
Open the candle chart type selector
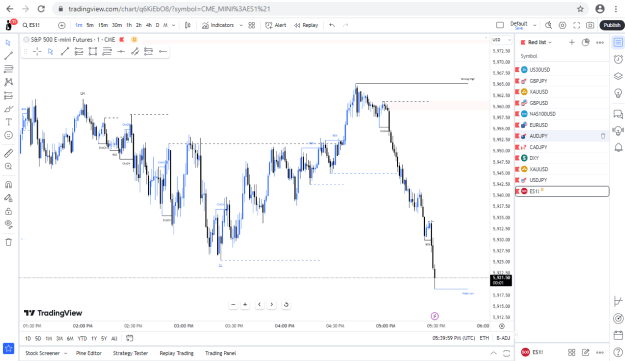point(188,25)
